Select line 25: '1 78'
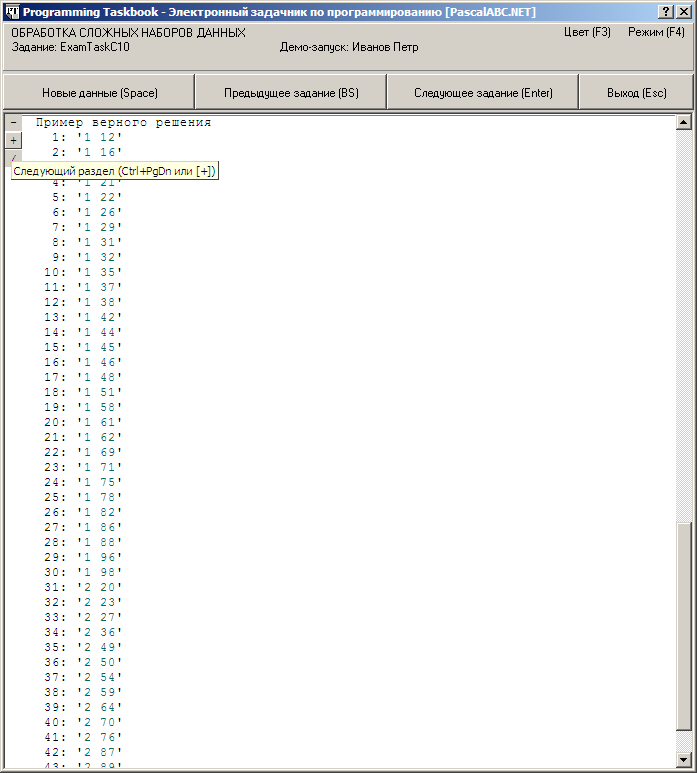 (x=83, y=497)
